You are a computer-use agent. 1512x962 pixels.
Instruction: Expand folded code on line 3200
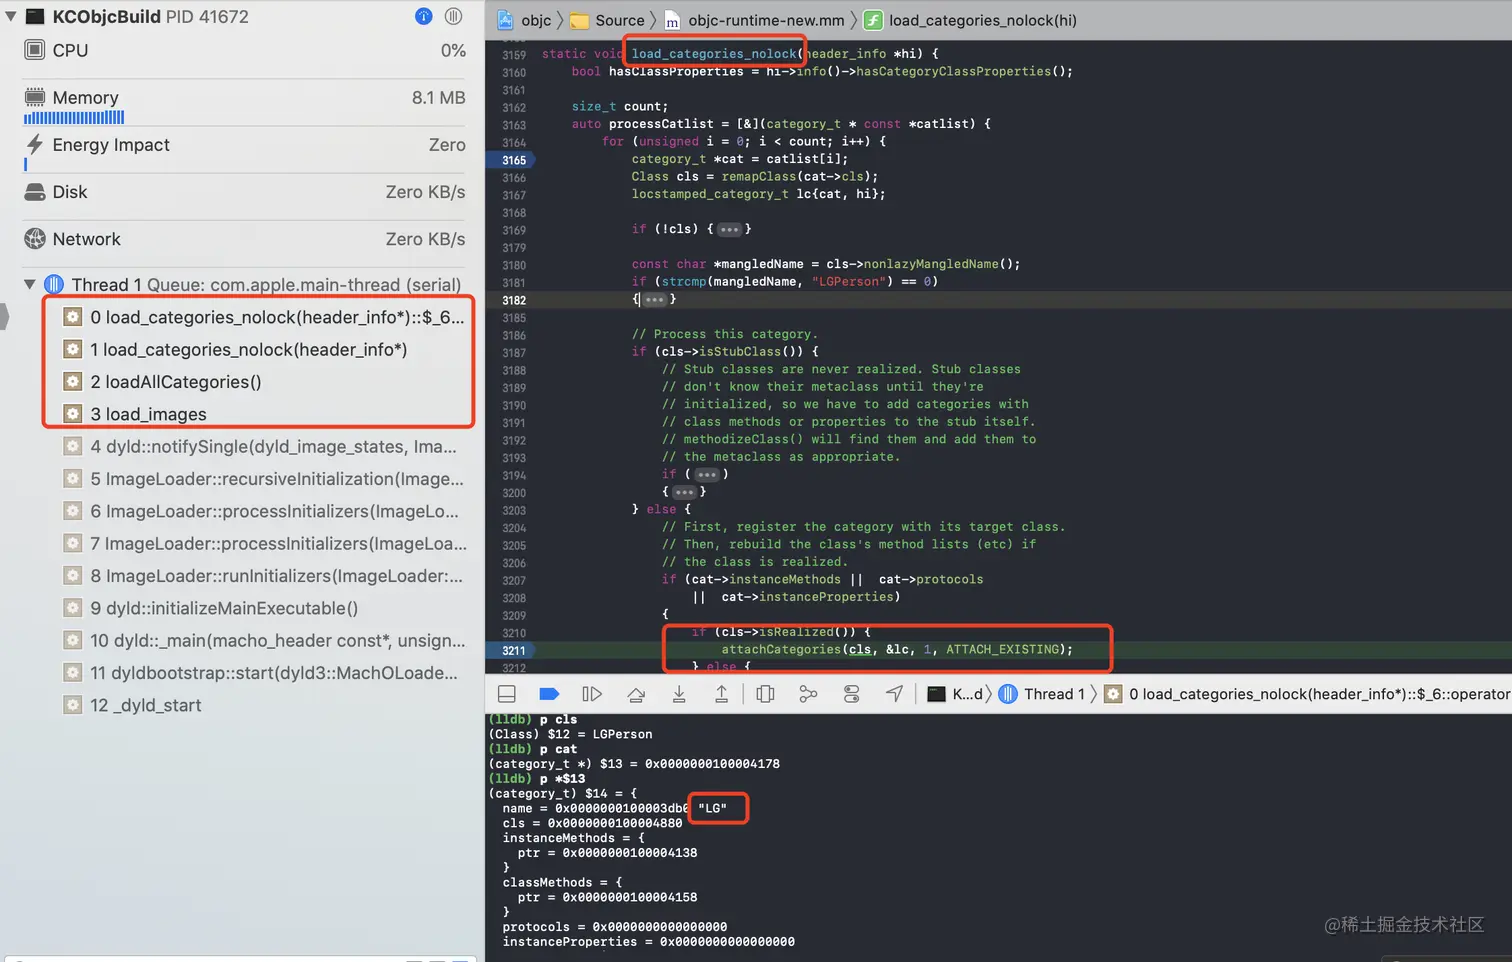684,492
